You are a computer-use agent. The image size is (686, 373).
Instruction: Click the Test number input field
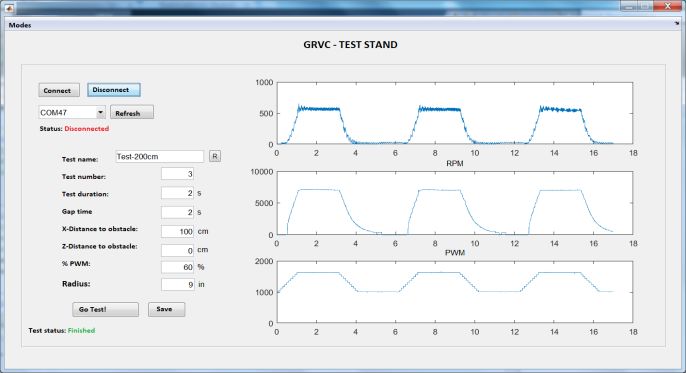(177, 174)
